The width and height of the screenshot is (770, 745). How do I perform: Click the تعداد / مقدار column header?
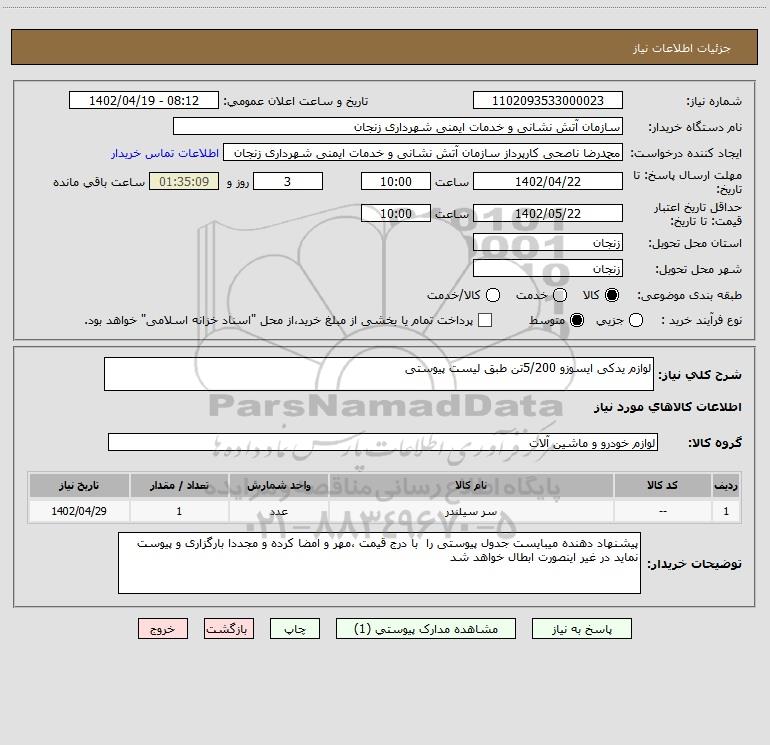tap(179, 485)
